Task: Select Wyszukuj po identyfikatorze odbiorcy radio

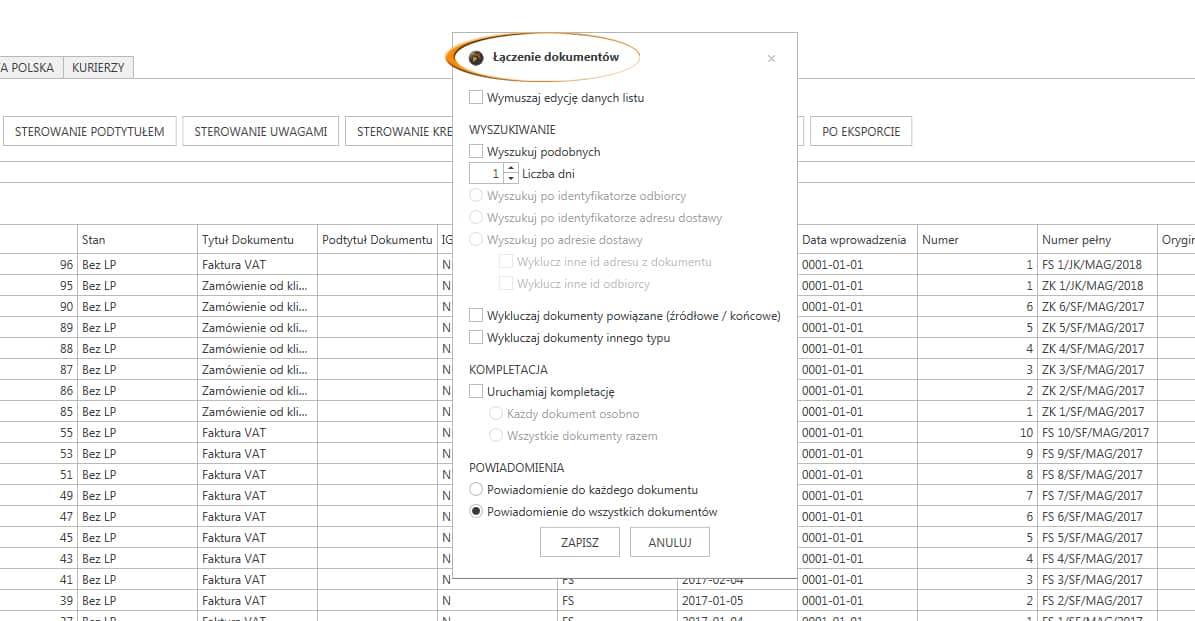Action: 476,196
